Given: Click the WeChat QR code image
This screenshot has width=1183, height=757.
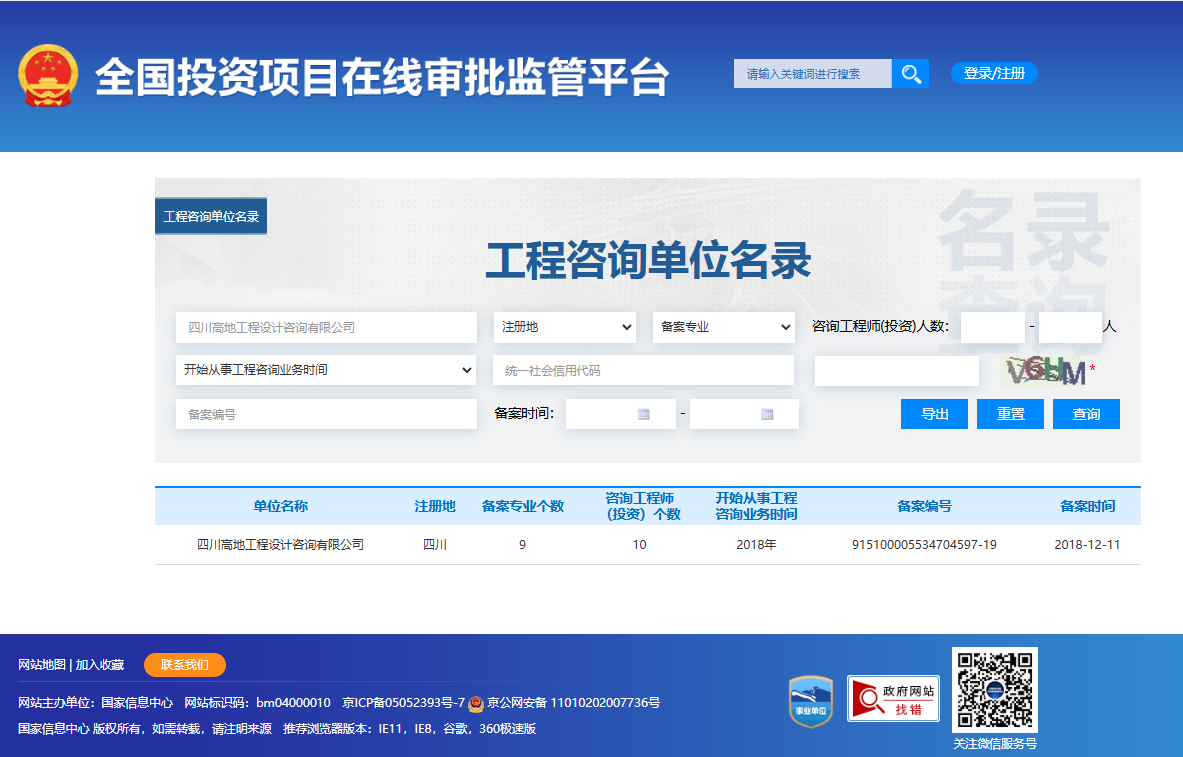Looking at the screenshot, I should [994, 690].
